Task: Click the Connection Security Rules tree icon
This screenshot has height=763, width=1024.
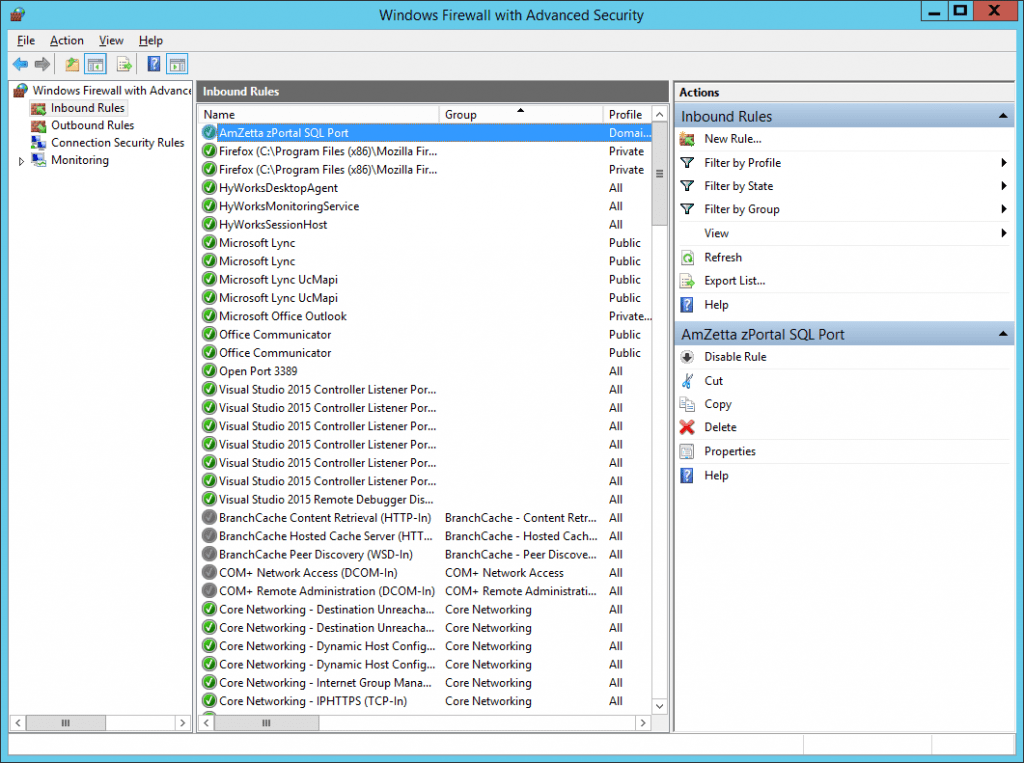Action: point(39,142)
